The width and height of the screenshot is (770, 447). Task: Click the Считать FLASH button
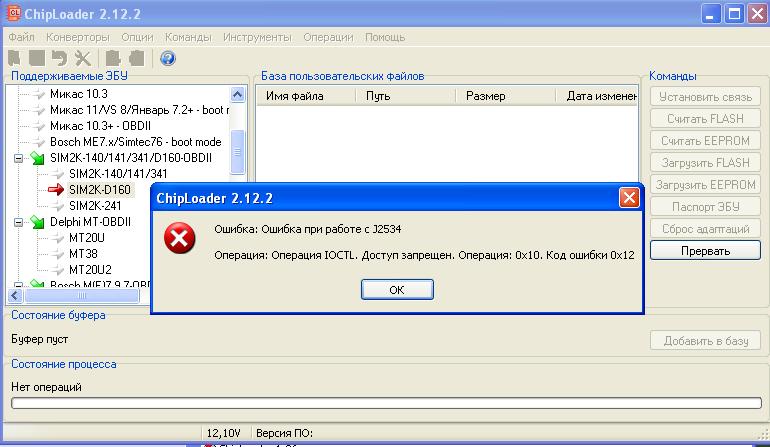705,118
